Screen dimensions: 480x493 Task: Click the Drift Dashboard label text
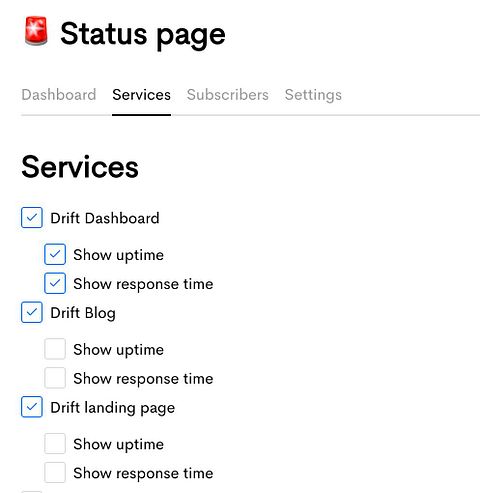[105, 218]
